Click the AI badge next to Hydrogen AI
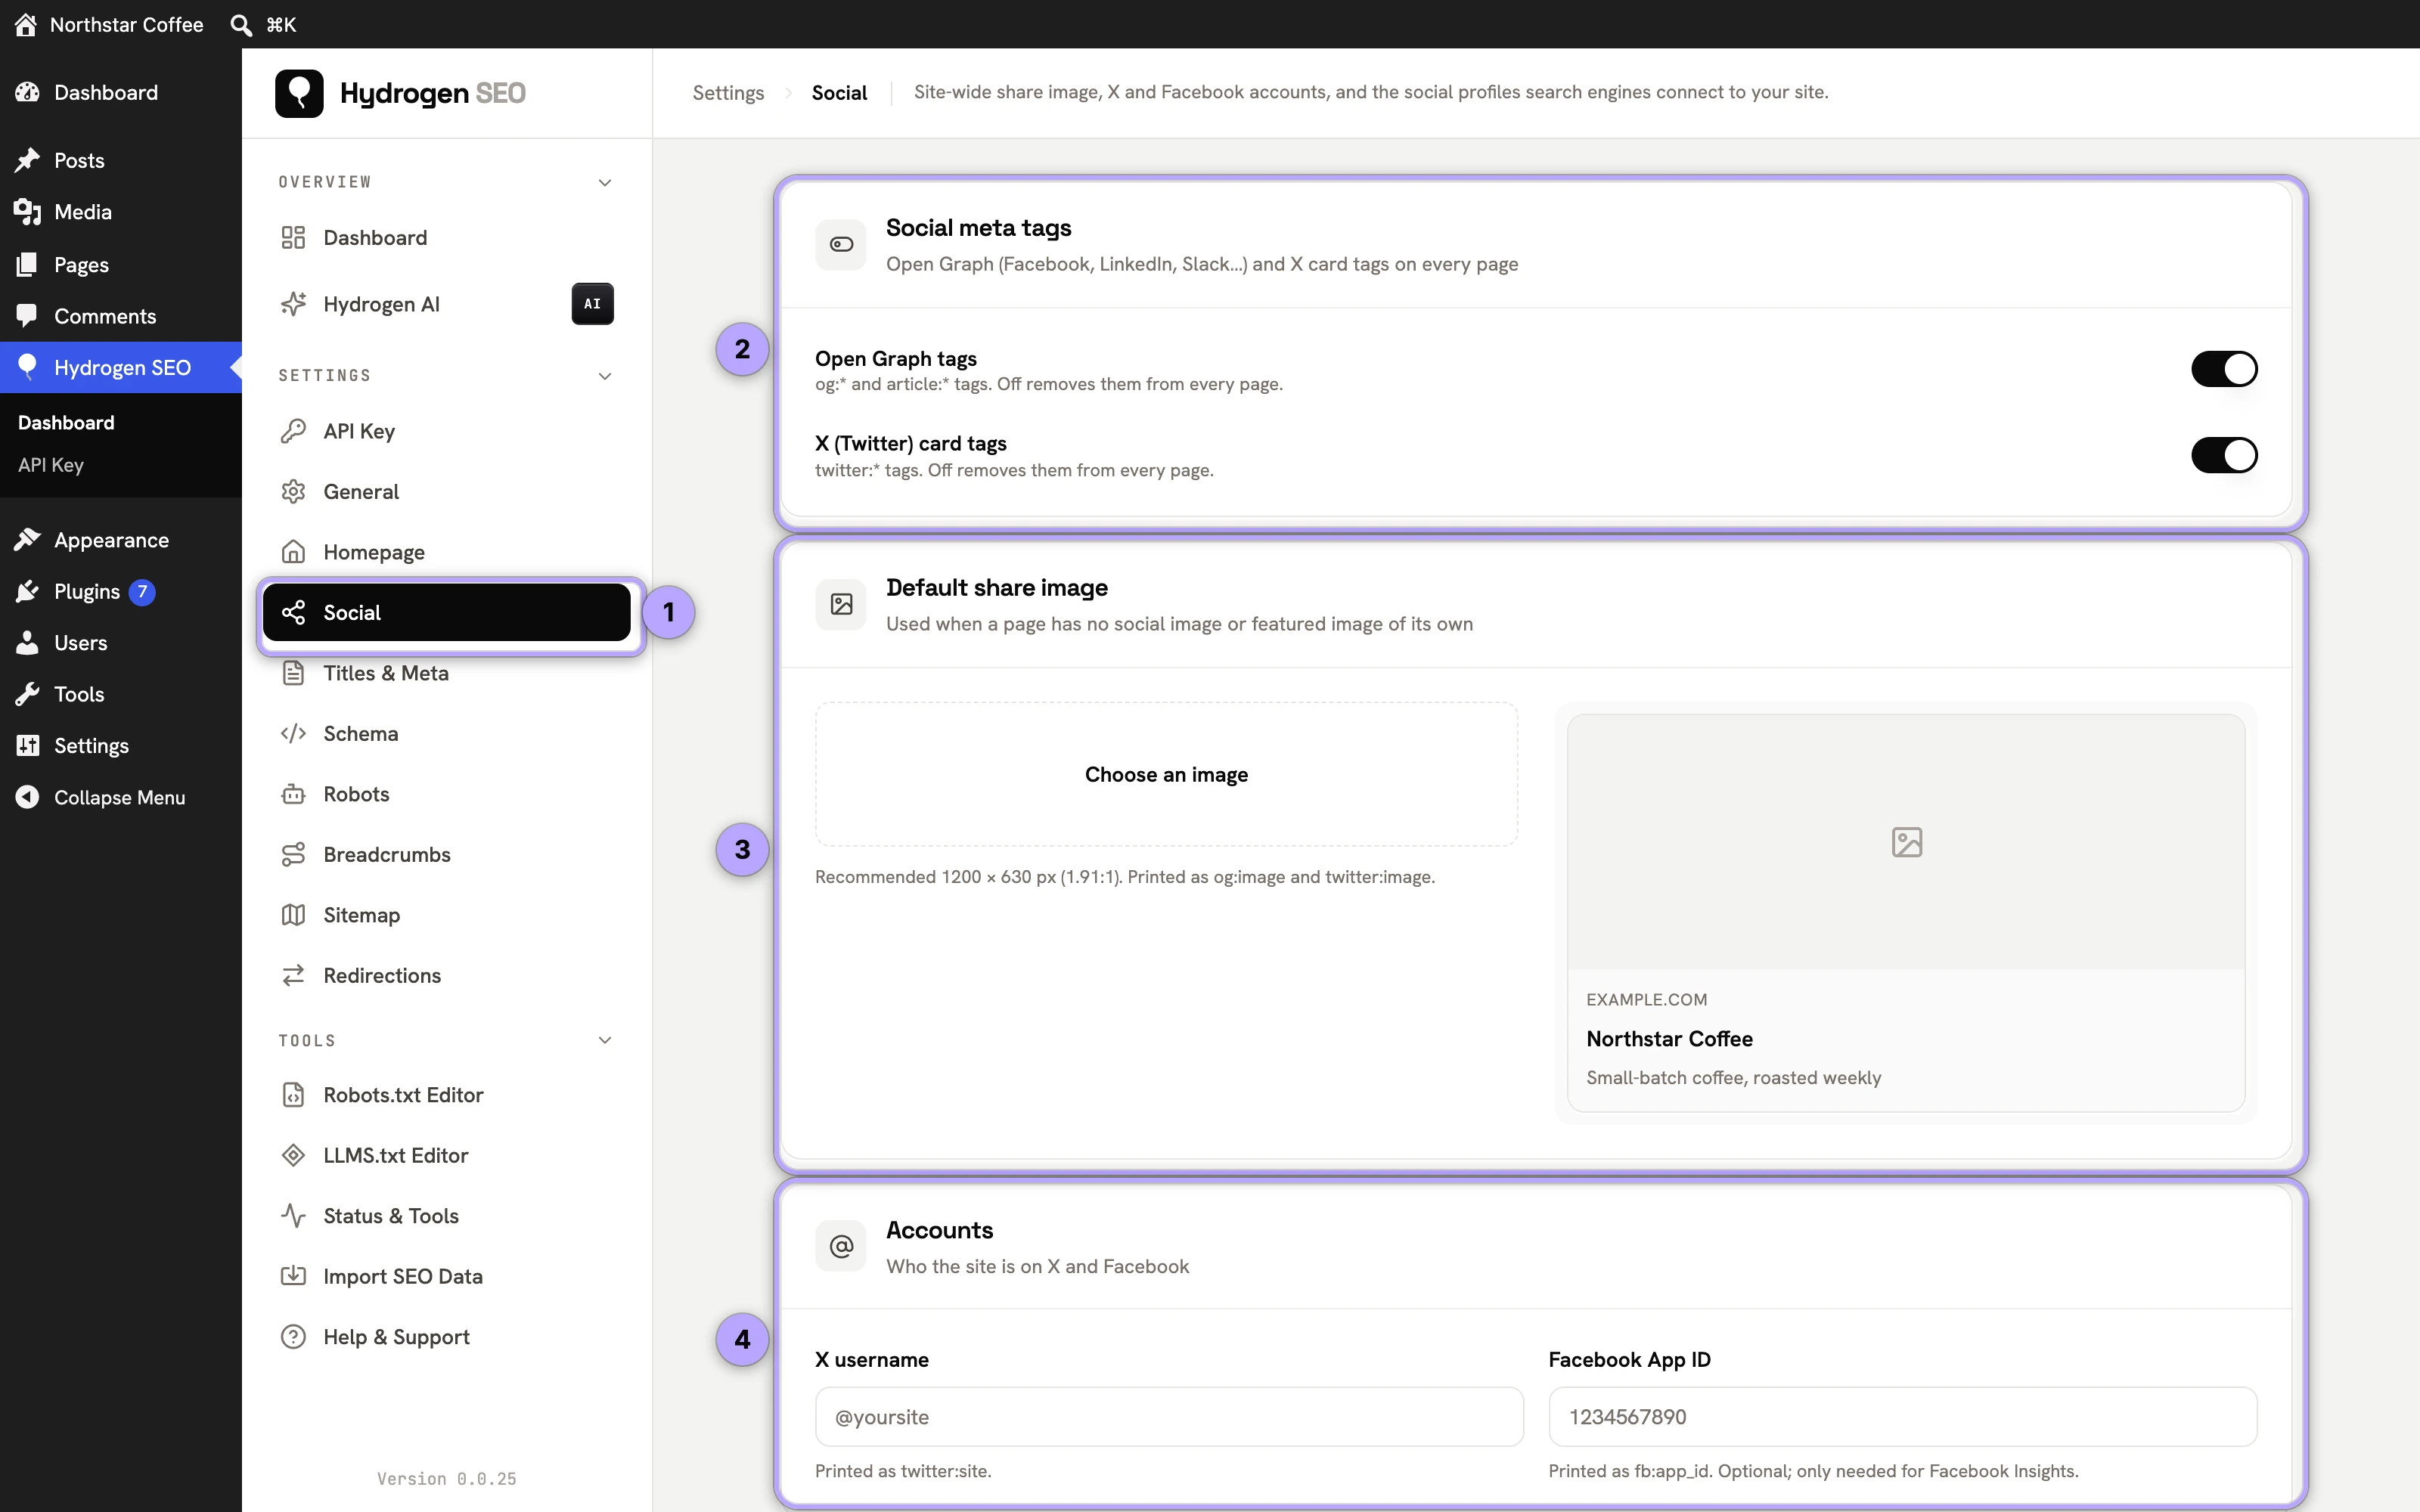Image resolution: width=2420 pixels, height=1512 pixels. pos(592,304)
